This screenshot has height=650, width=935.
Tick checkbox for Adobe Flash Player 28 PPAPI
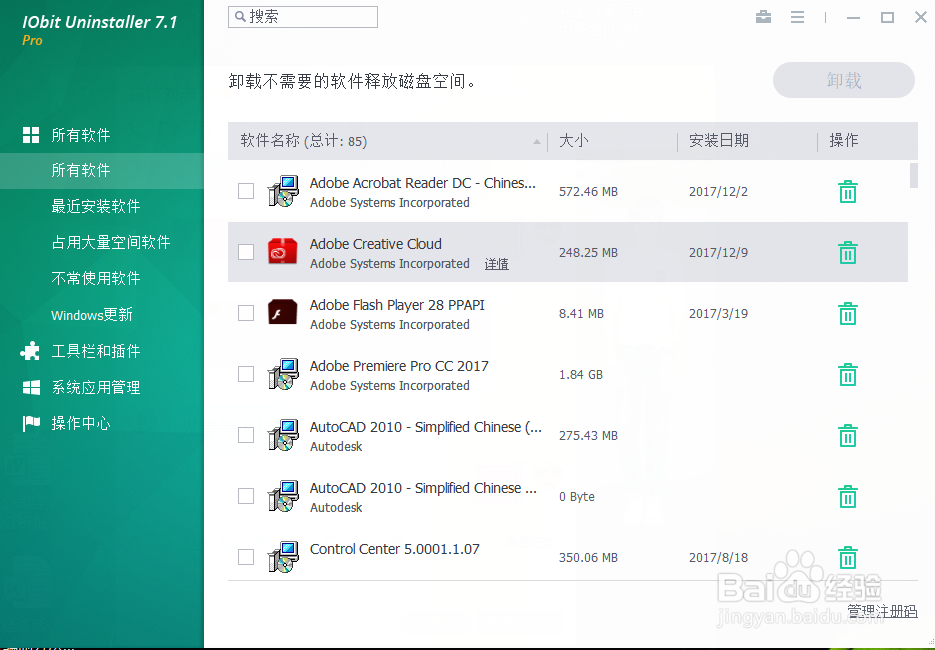tap(246, 313)
